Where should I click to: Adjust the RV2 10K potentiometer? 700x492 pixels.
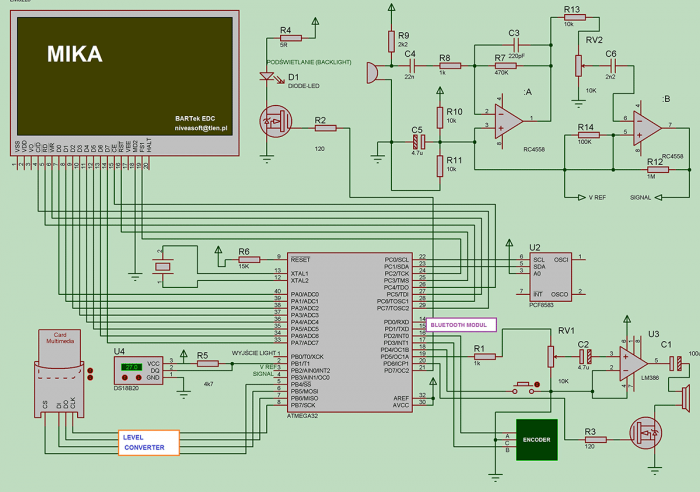577,66
